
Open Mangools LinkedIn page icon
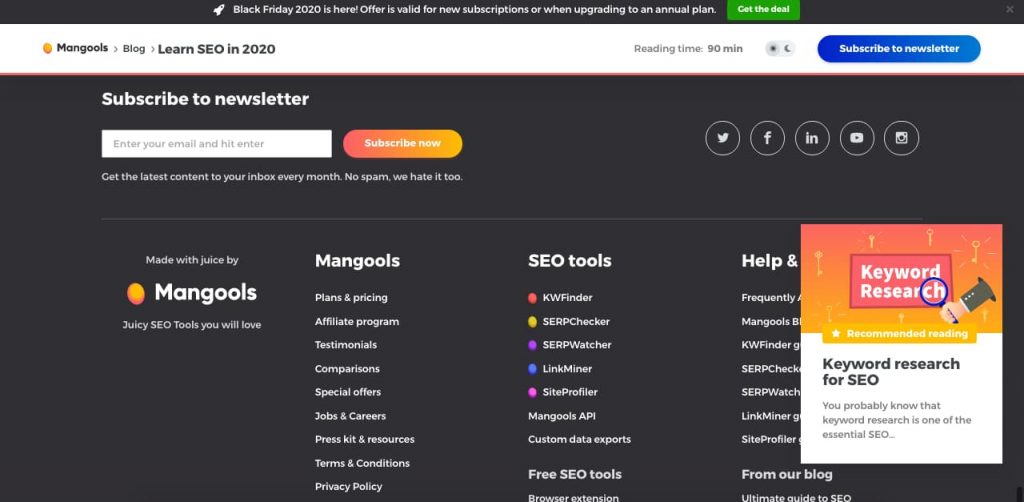[812, 138]
